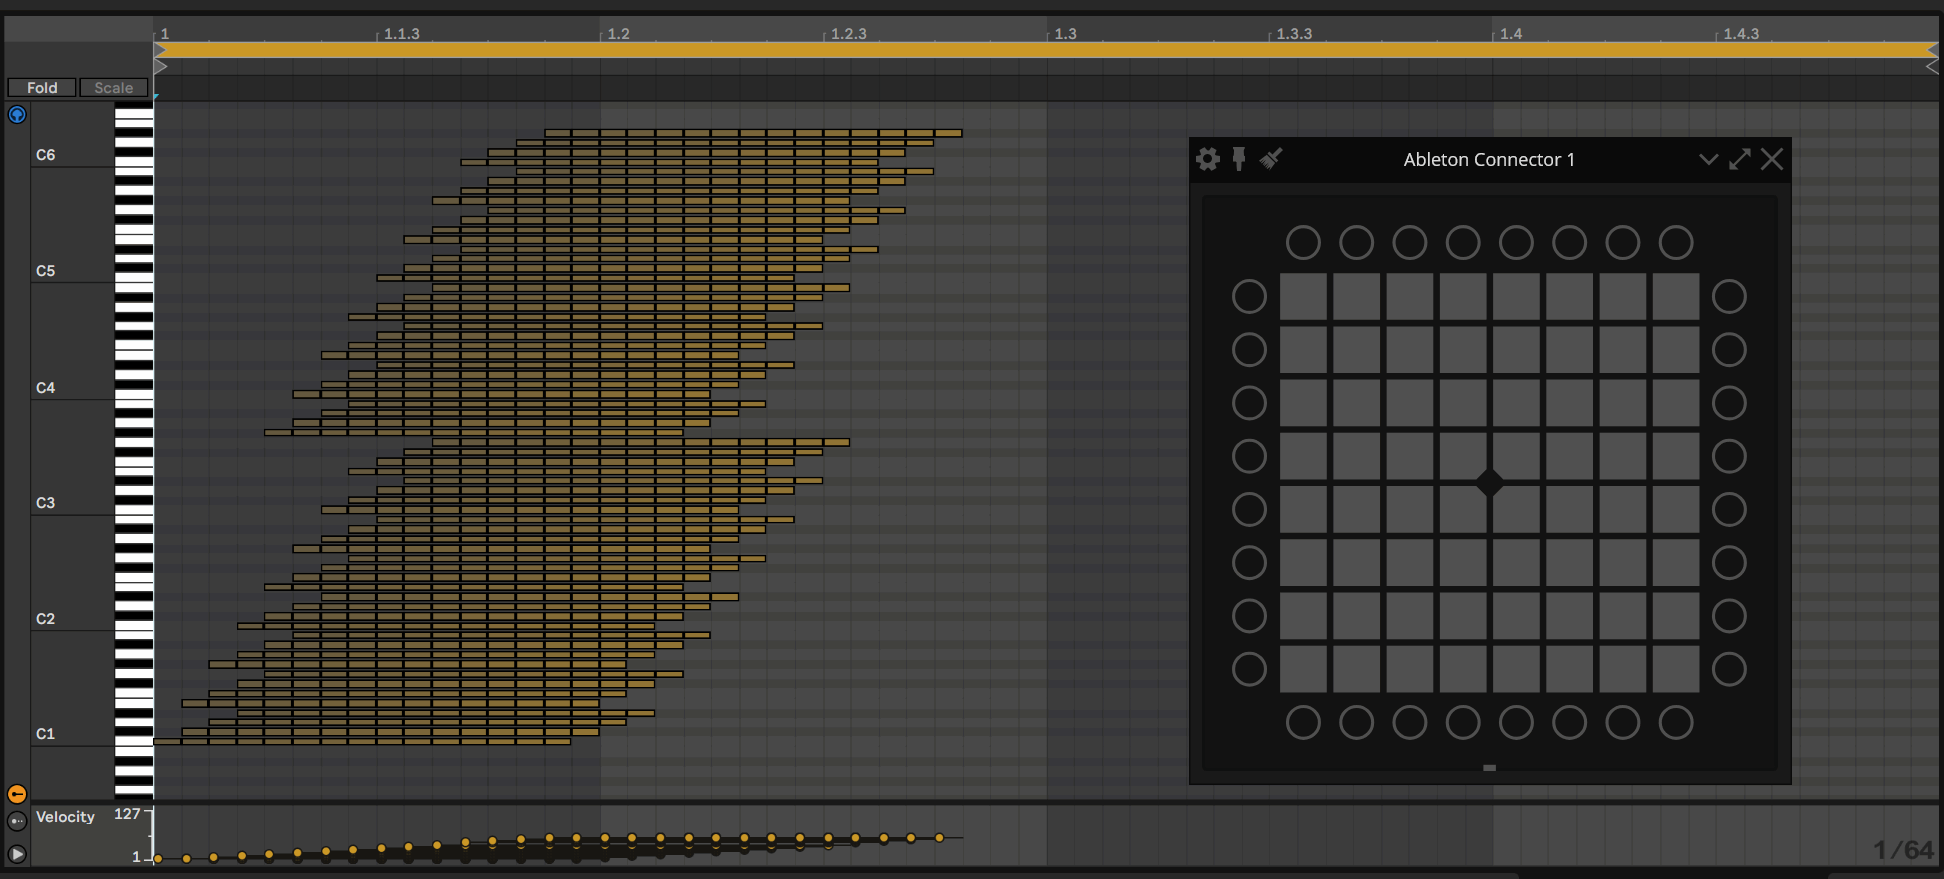Toggle the orange velocity lane button
This screenshot has width=1944, height=879.
[17, 794]
